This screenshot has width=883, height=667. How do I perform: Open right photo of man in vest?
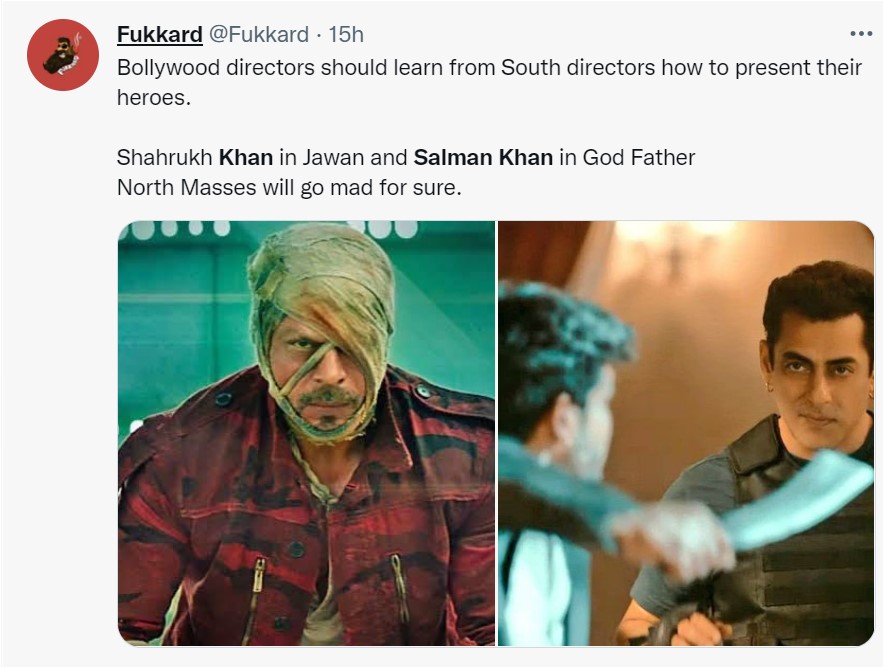[x=686, y=432]
